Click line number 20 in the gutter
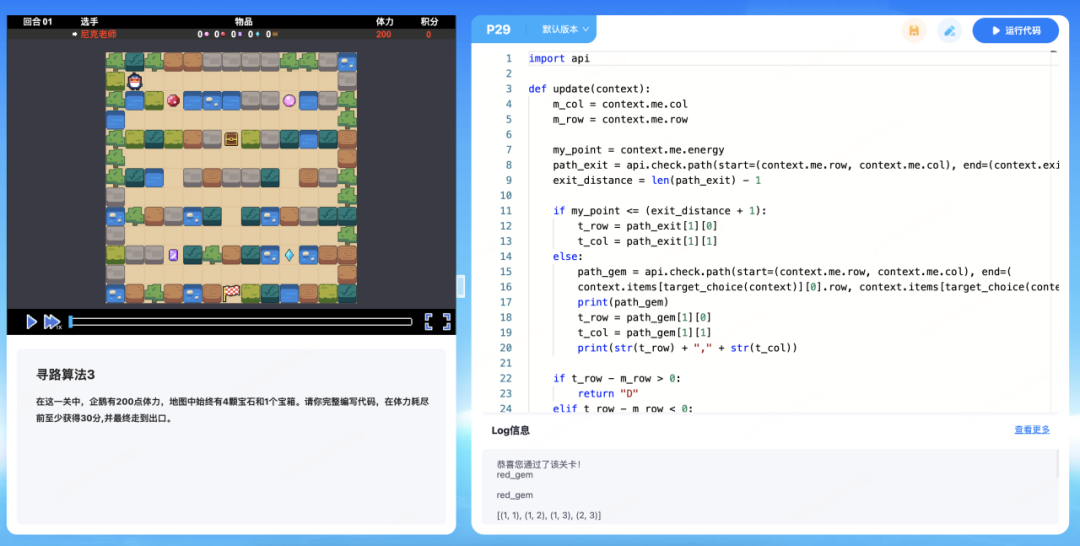Screen dimensions: 1080x546 pyautogui.click(x=506, y=348)
